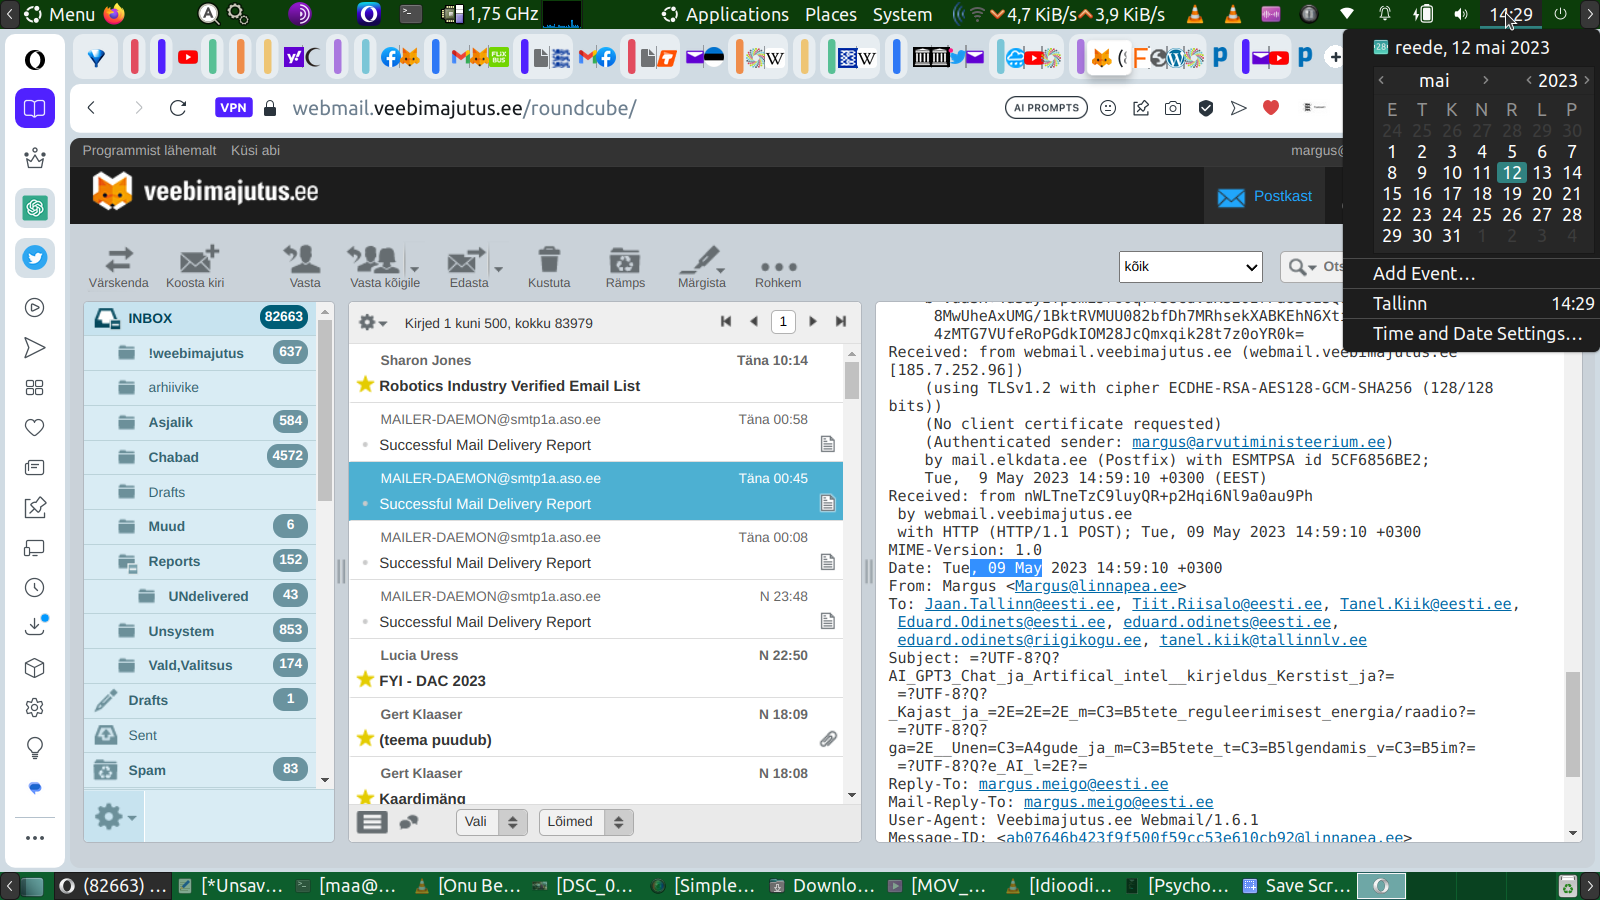Select May 19 in the calendar popup
The height and width of the screenshot is (900, 1600).
1512,194
